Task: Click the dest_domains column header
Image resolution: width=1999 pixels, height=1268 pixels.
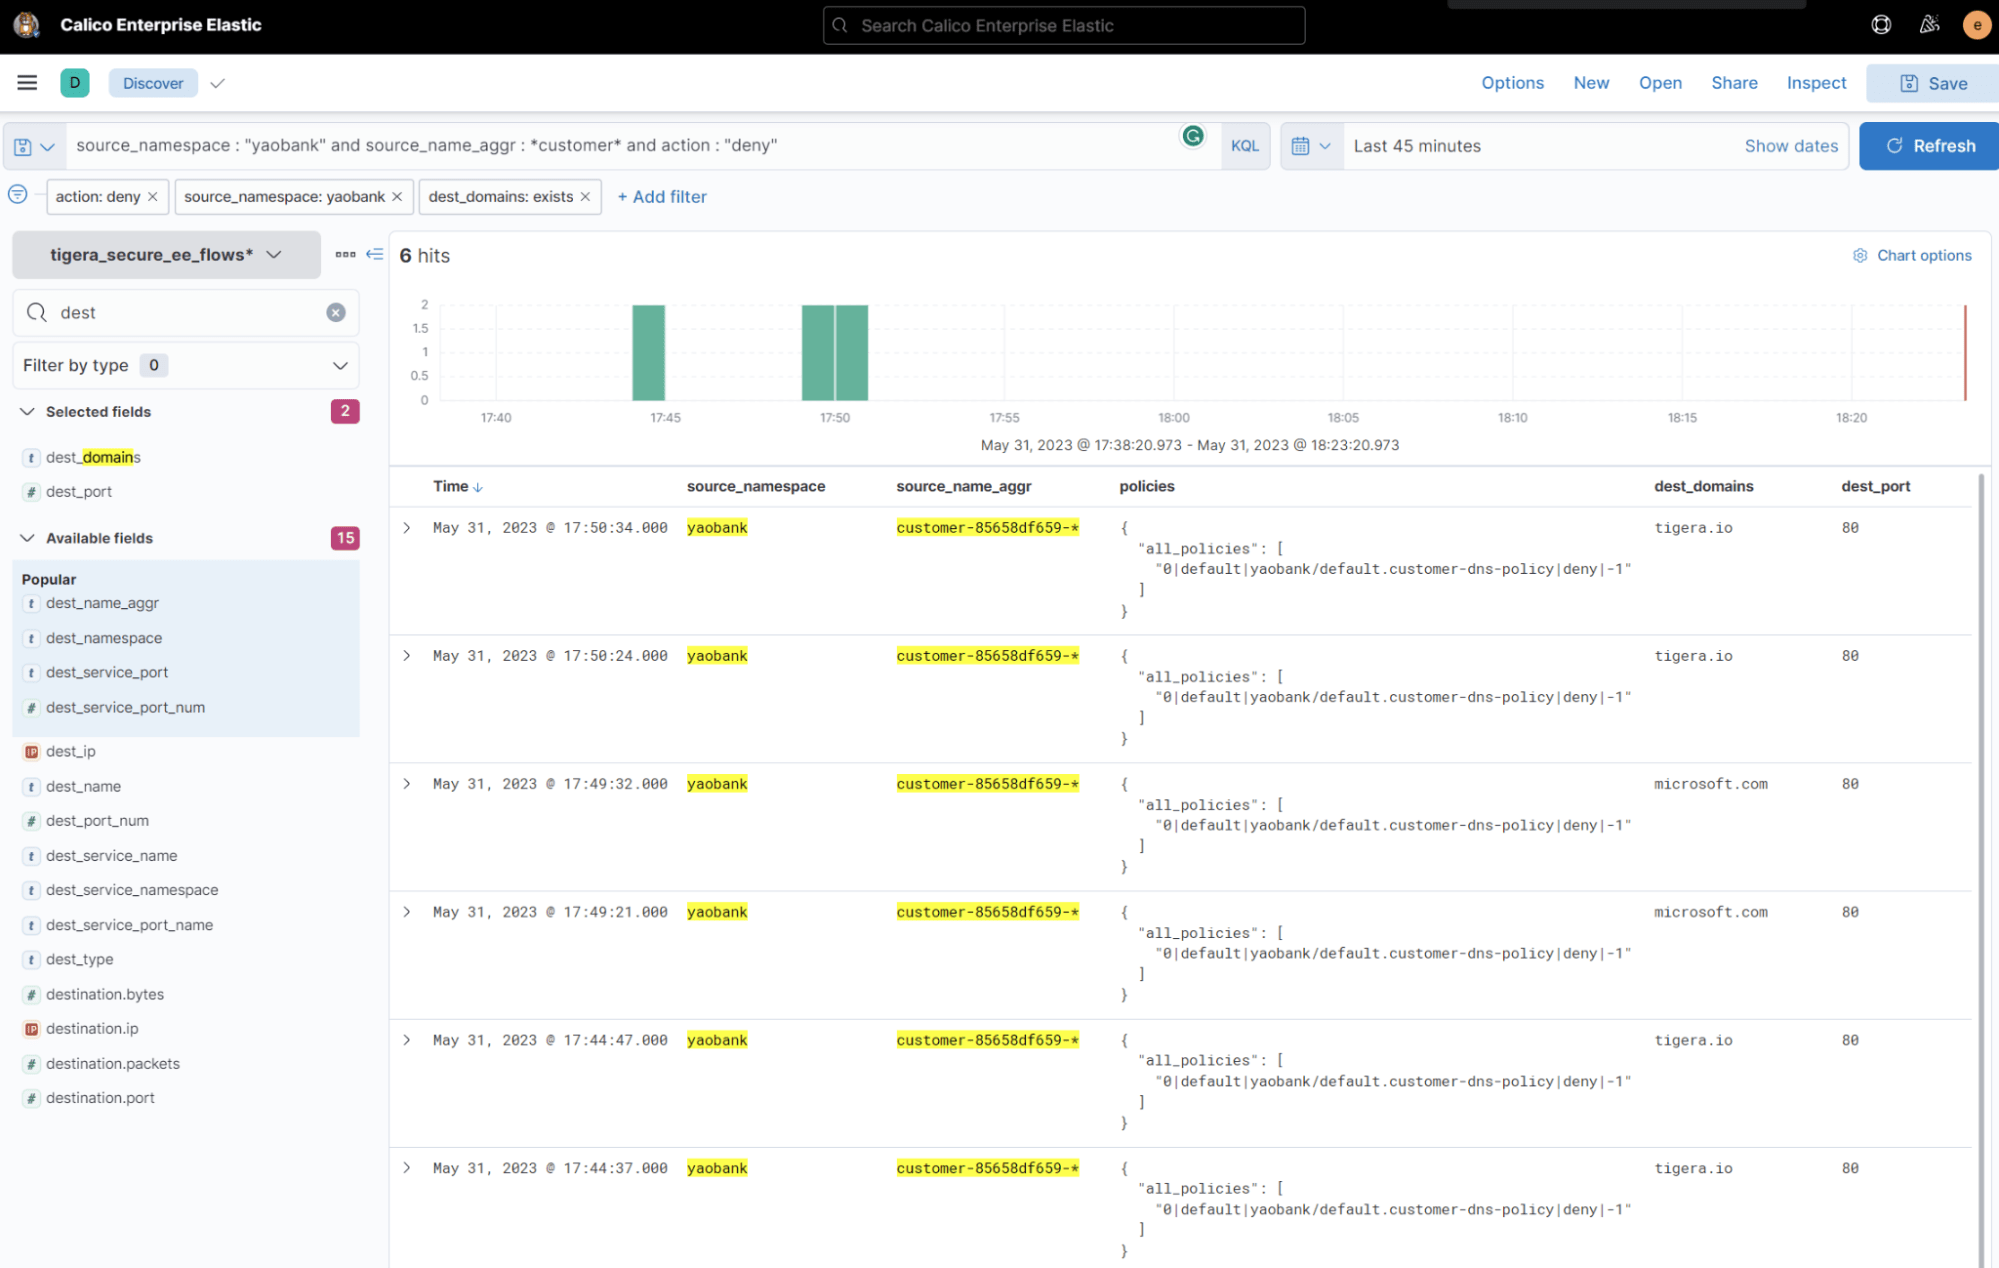Action: (x=1704, y=487)
